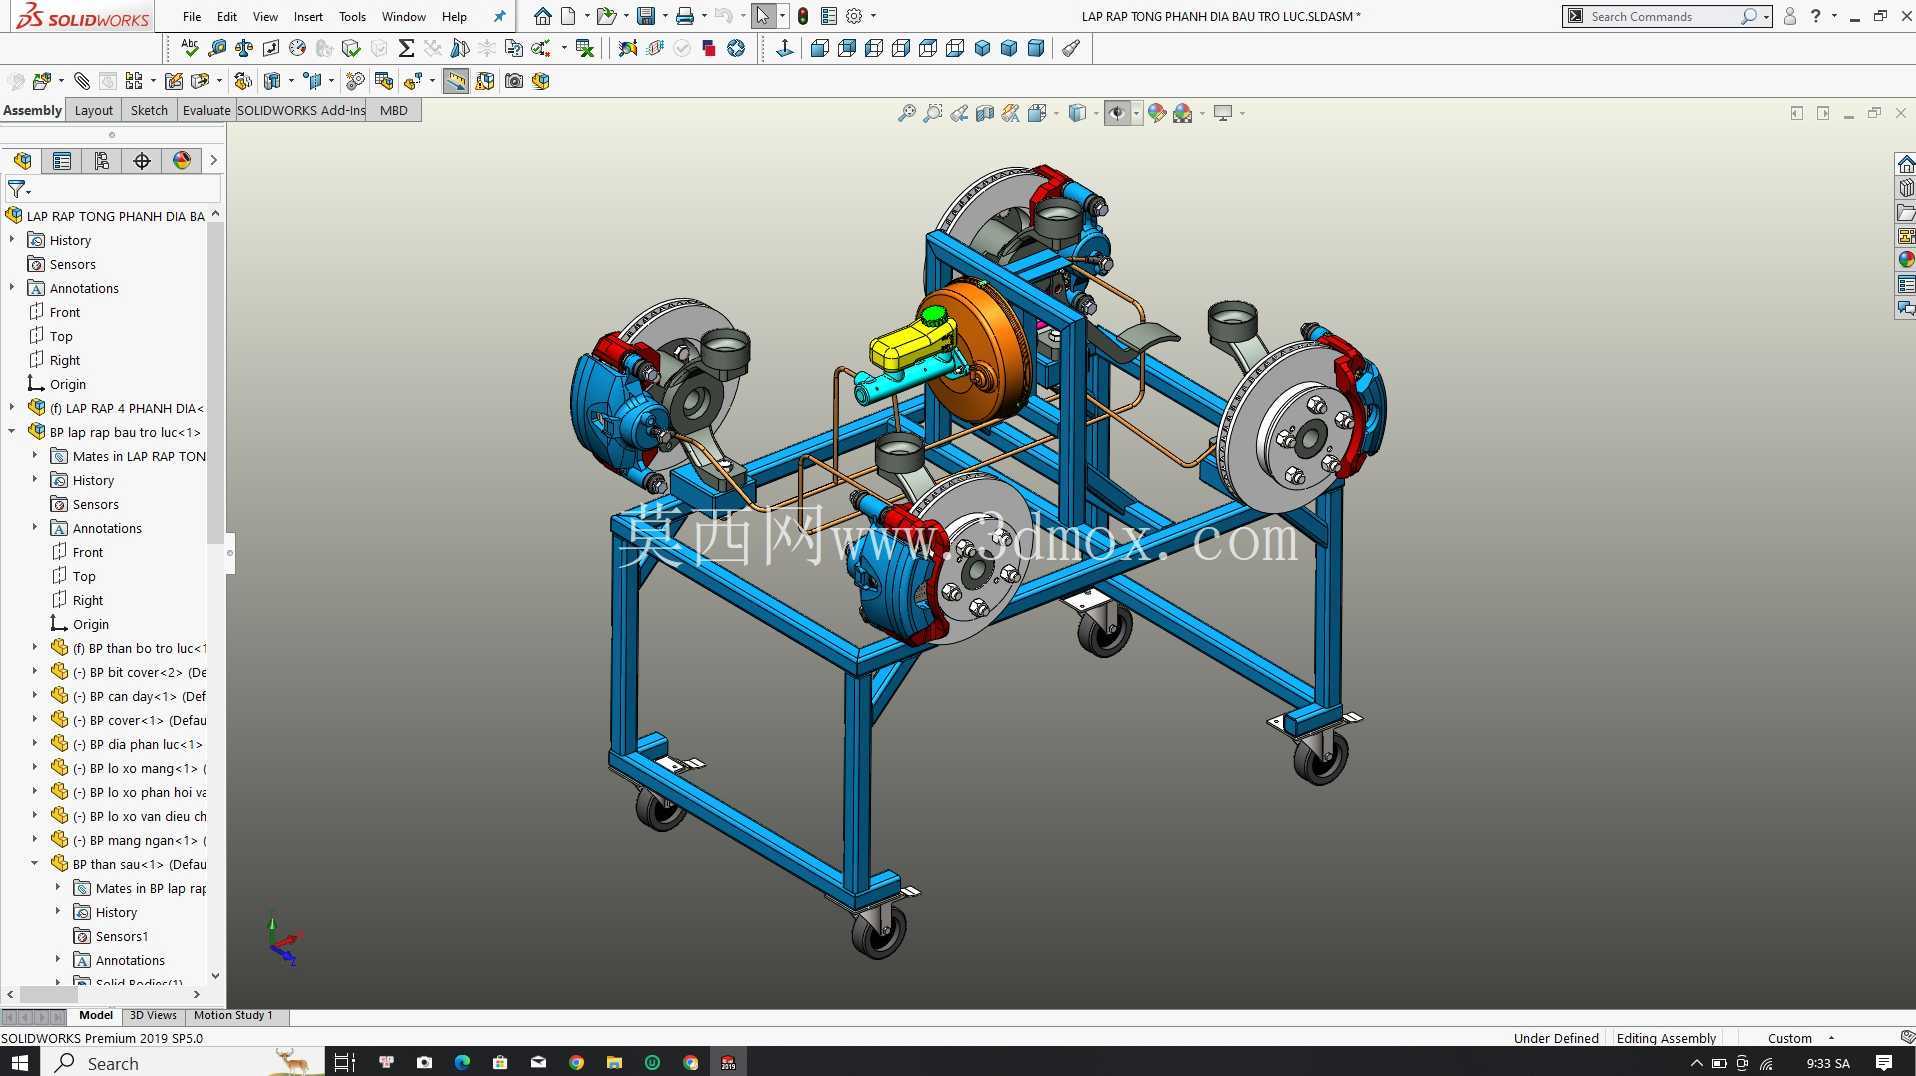Screen dimensions: 1916x1076
Task: Open the Measure tool
Action: [217, 48]
